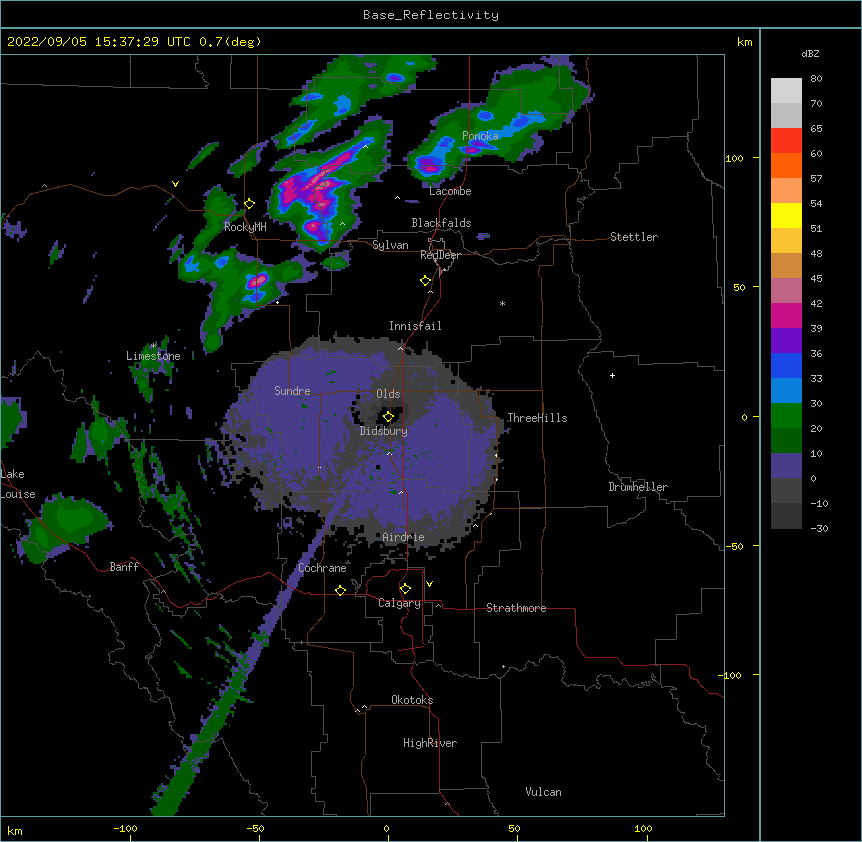This screenshot has height=842, width=862.
Task: Click the Louise label at left edge
Action: pyautogui.click(x=18, y=494)
